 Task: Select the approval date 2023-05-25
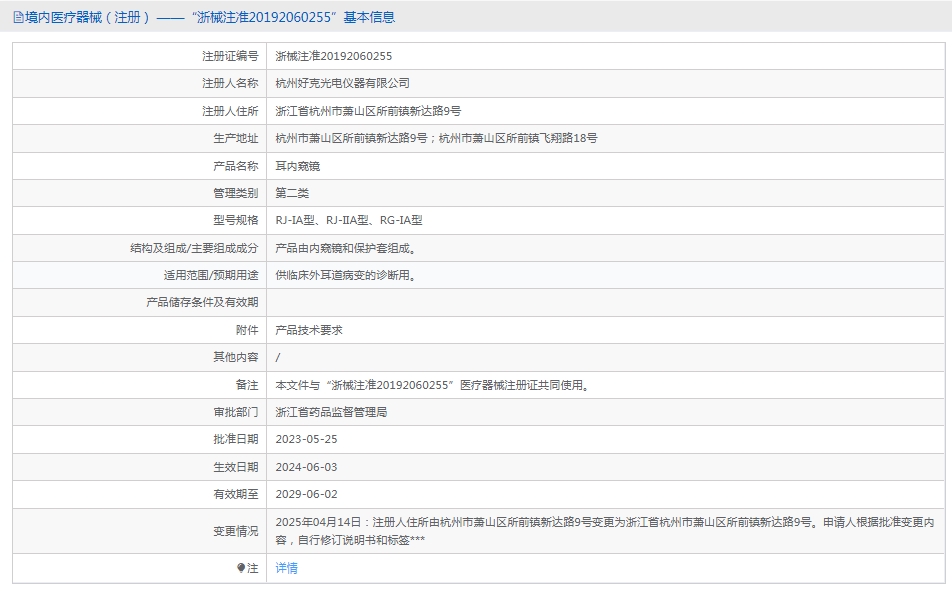(306, 439)
